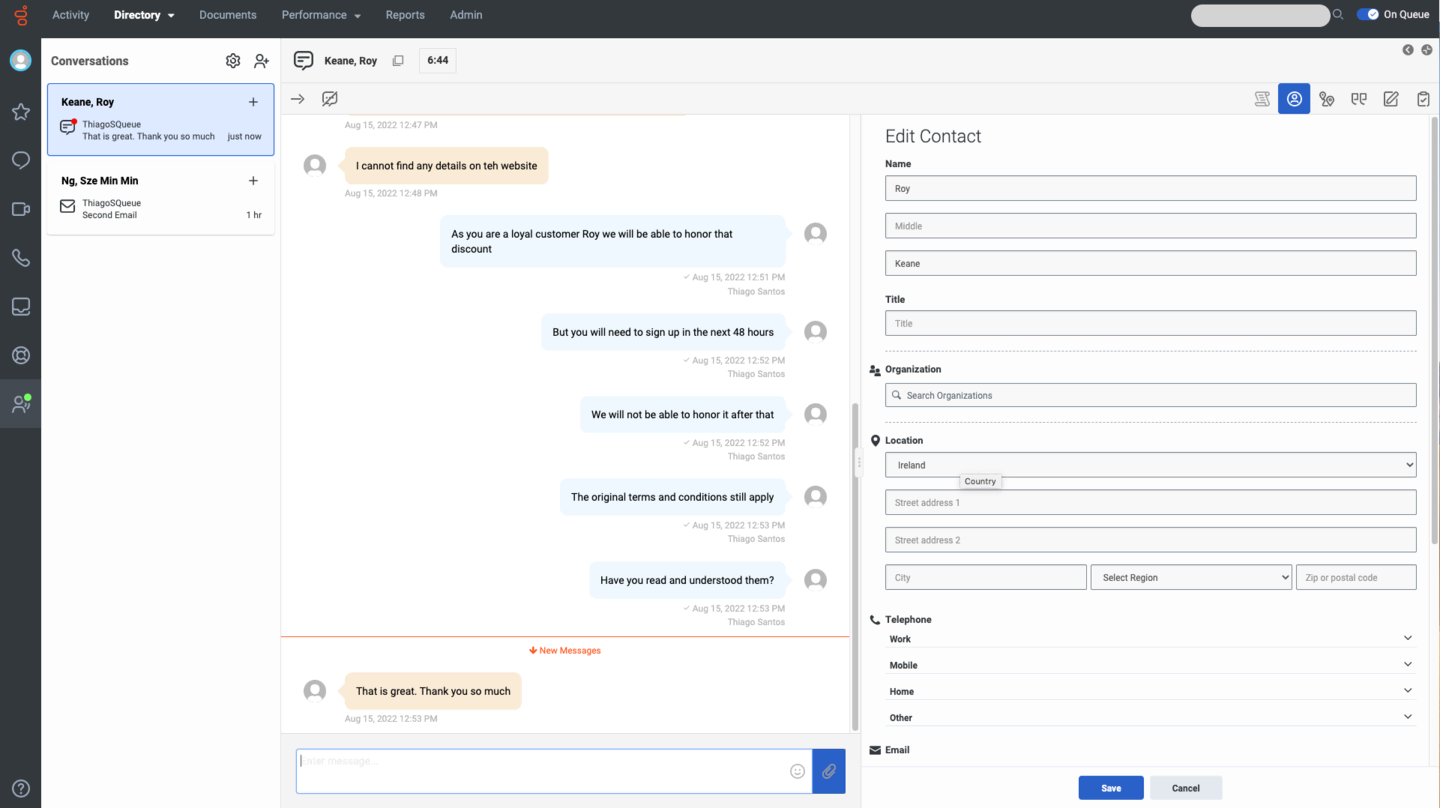Open the lifesaver support icon in sidebar
Image resolution: width=1440 pixels, height=808 pixels.
pos(20,355)
